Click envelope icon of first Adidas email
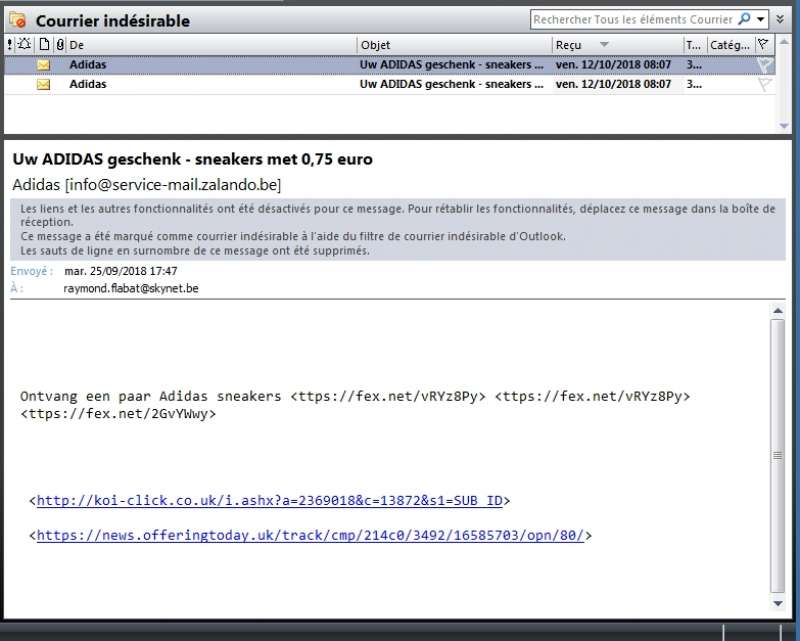This screenshot has width=800, height=641. pyautogui.click(x=43, y=65)
